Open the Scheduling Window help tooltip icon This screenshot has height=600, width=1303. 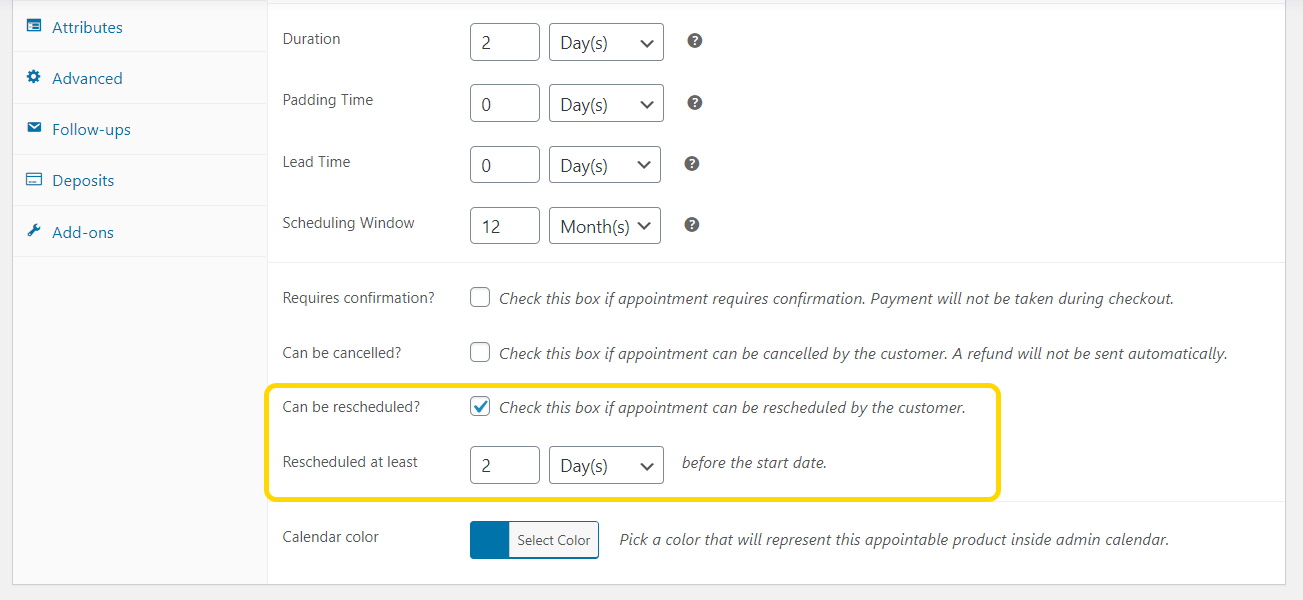(691, 224)
